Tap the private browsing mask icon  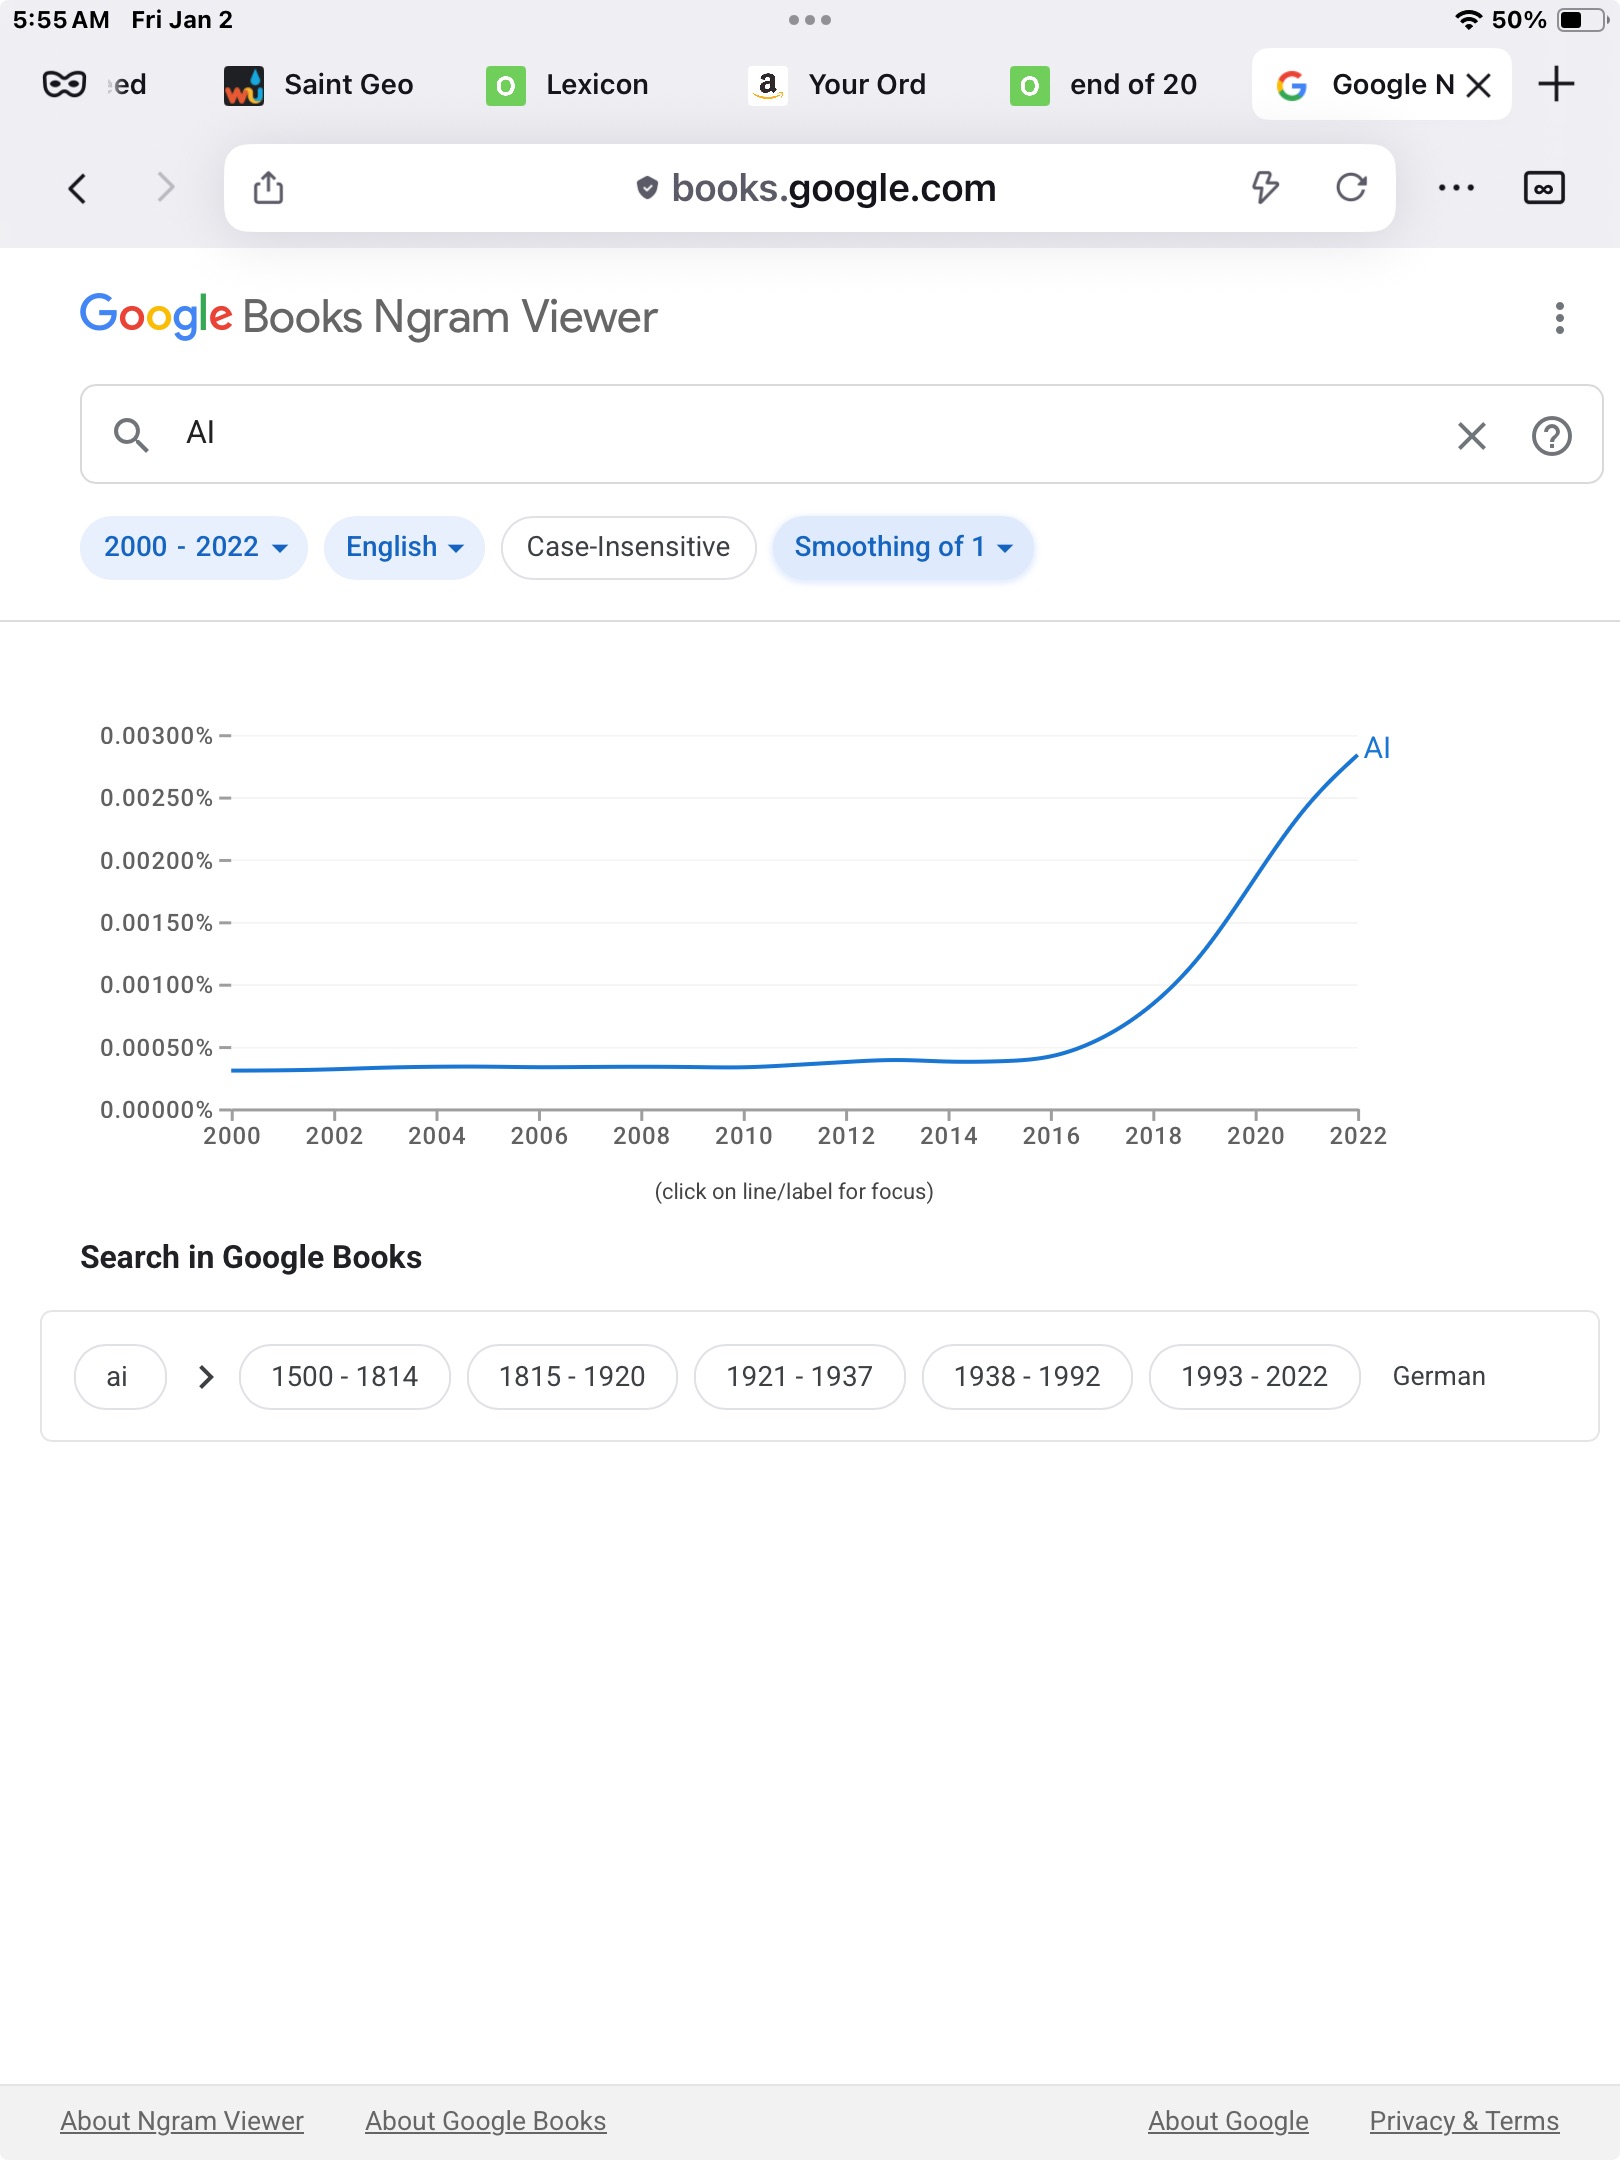64,84
